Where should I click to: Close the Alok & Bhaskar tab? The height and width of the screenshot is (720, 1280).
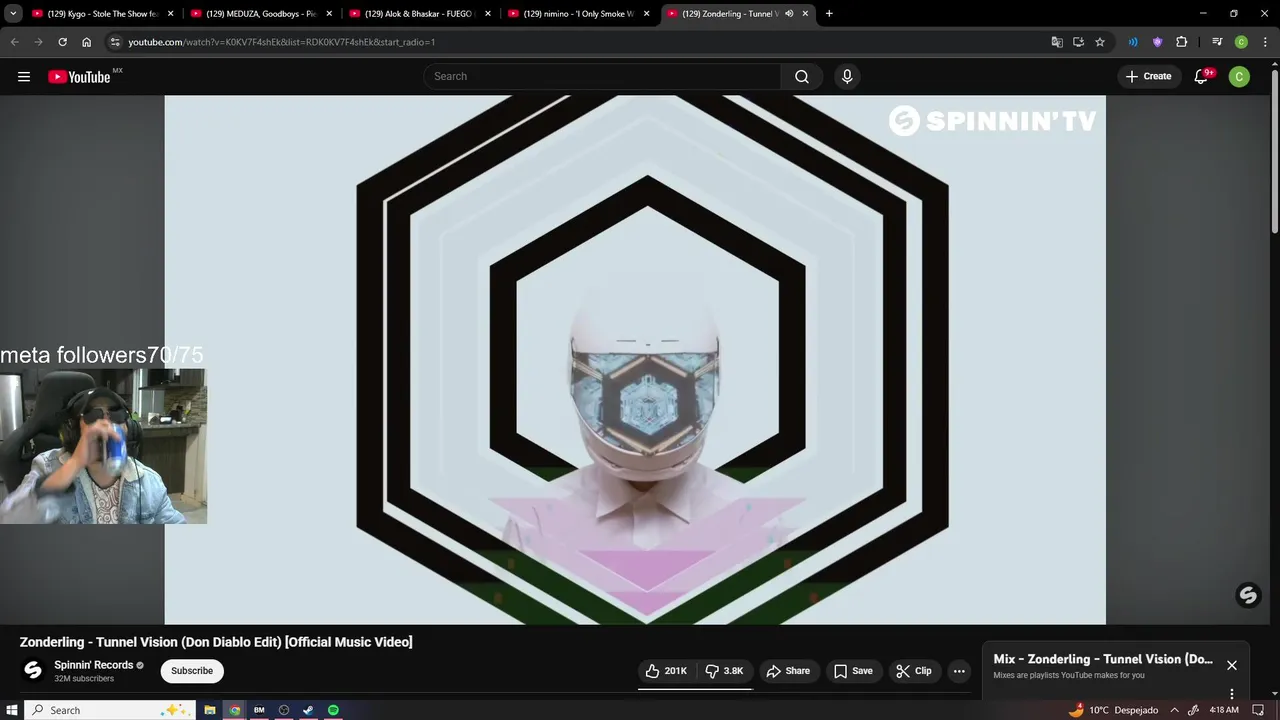[x=488, y=14]
